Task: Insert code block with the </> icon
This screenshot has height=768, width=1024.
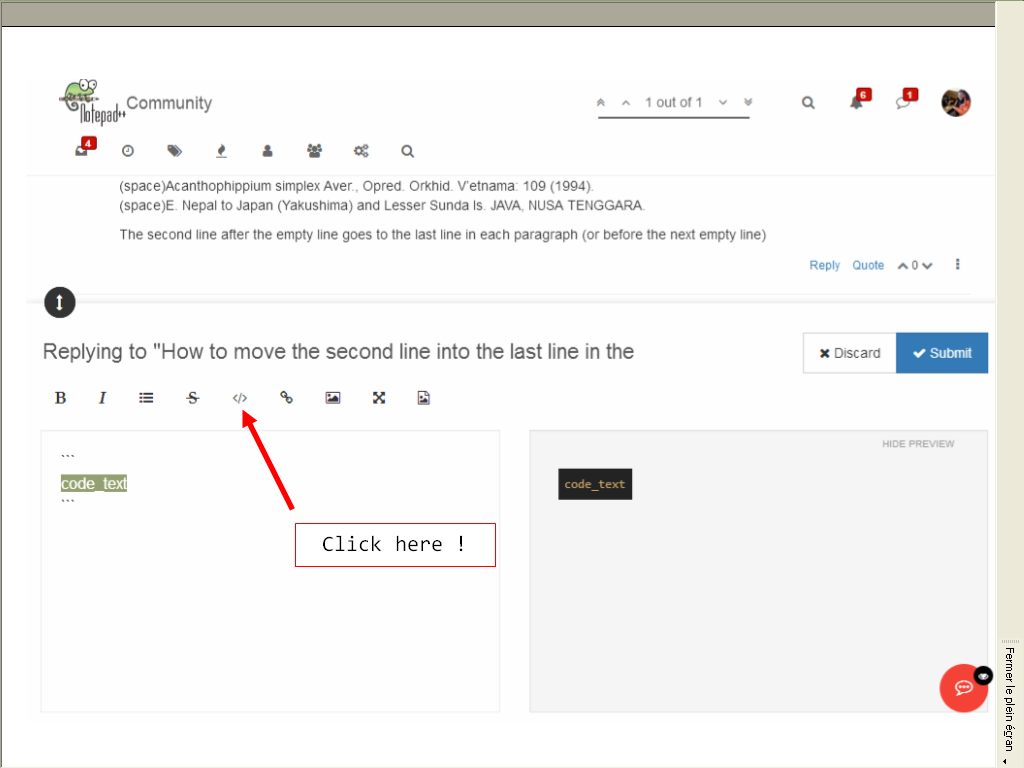Action: [240, 398]
